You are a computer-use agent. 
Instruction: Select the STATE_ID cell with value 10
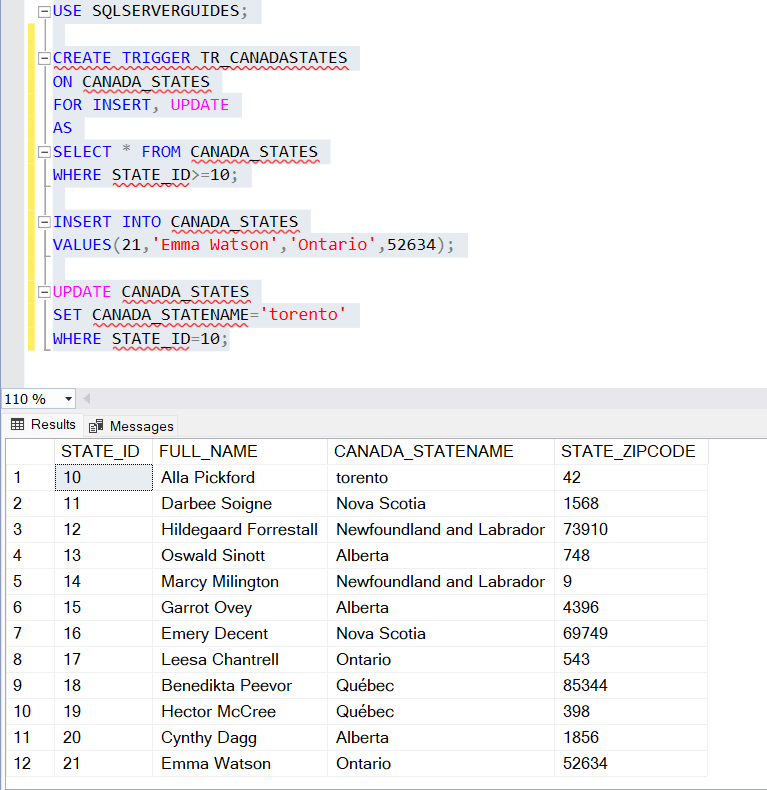(103, 477)
